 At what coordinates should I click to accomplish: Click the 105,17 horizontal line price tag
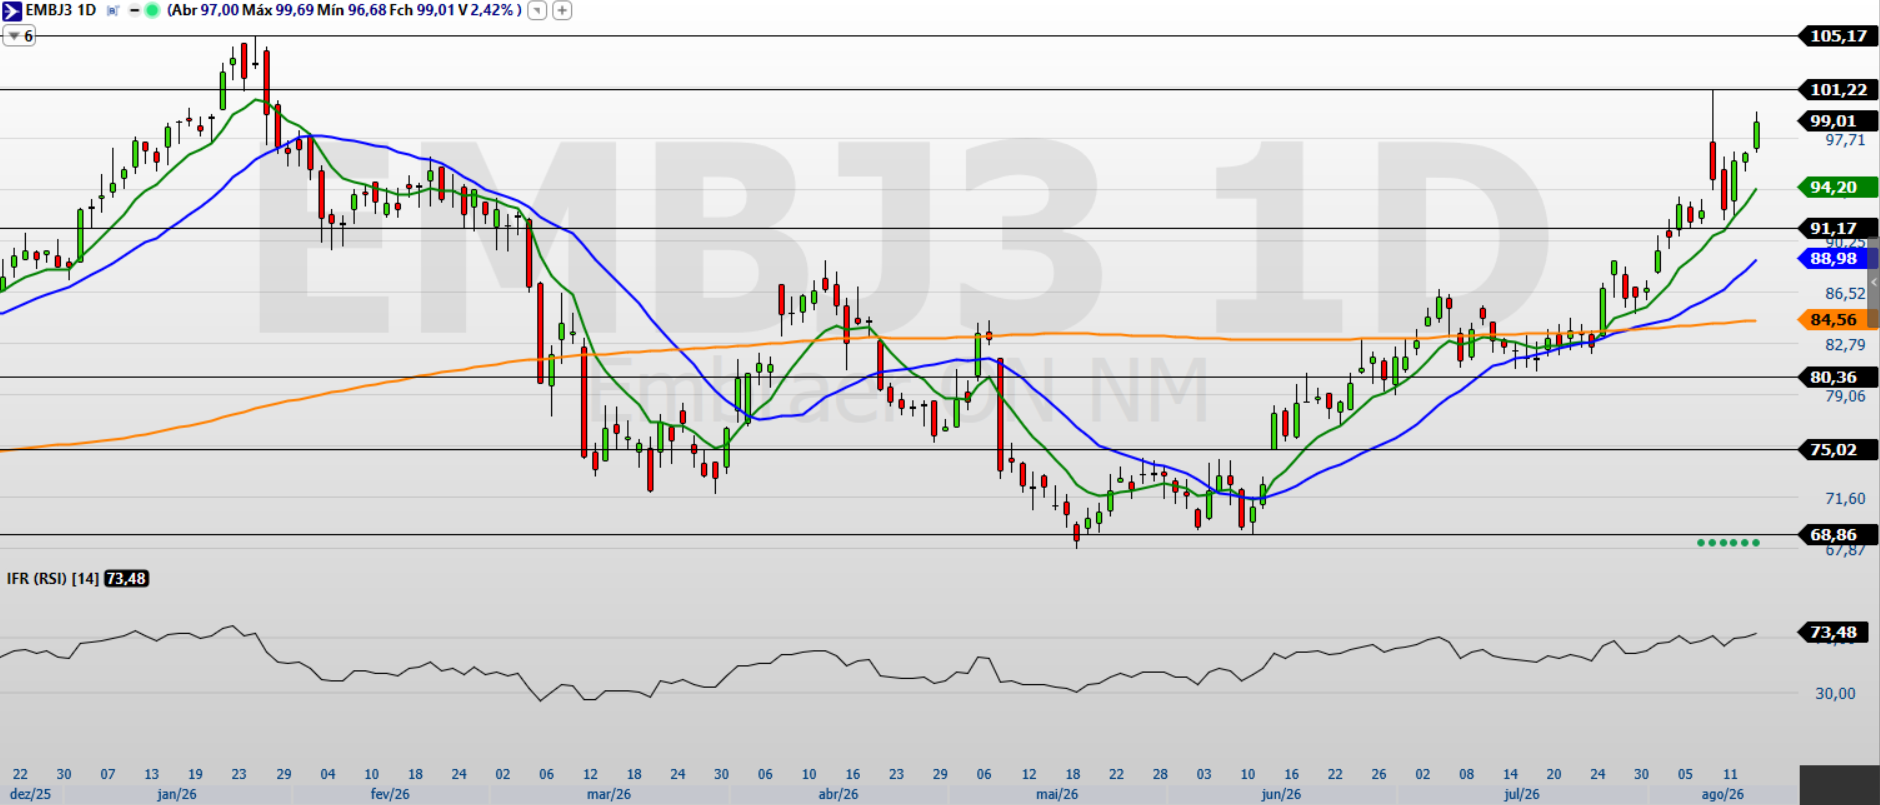coord(1838,36)
